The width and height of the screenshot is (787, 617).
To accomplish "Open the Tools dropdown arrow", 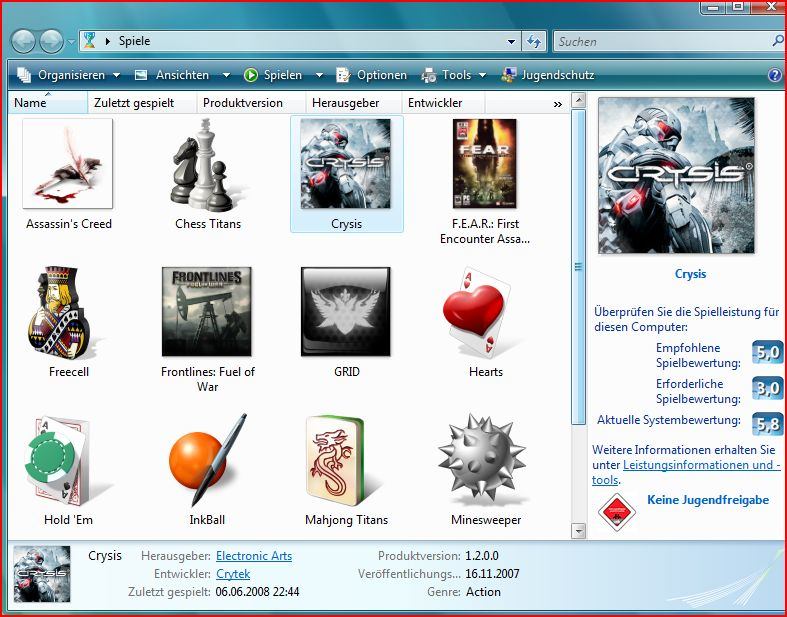I will (482, 75).
